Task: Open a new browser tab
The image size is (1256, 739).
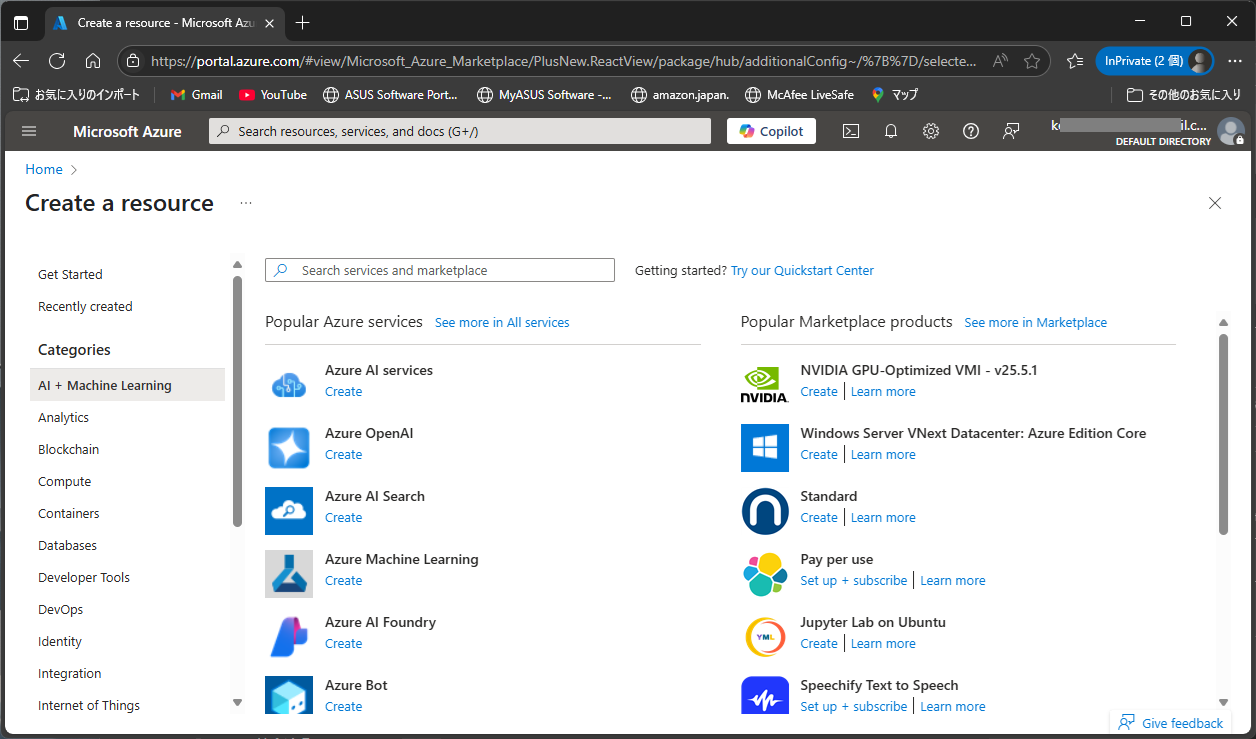Action: click(303, 22)
